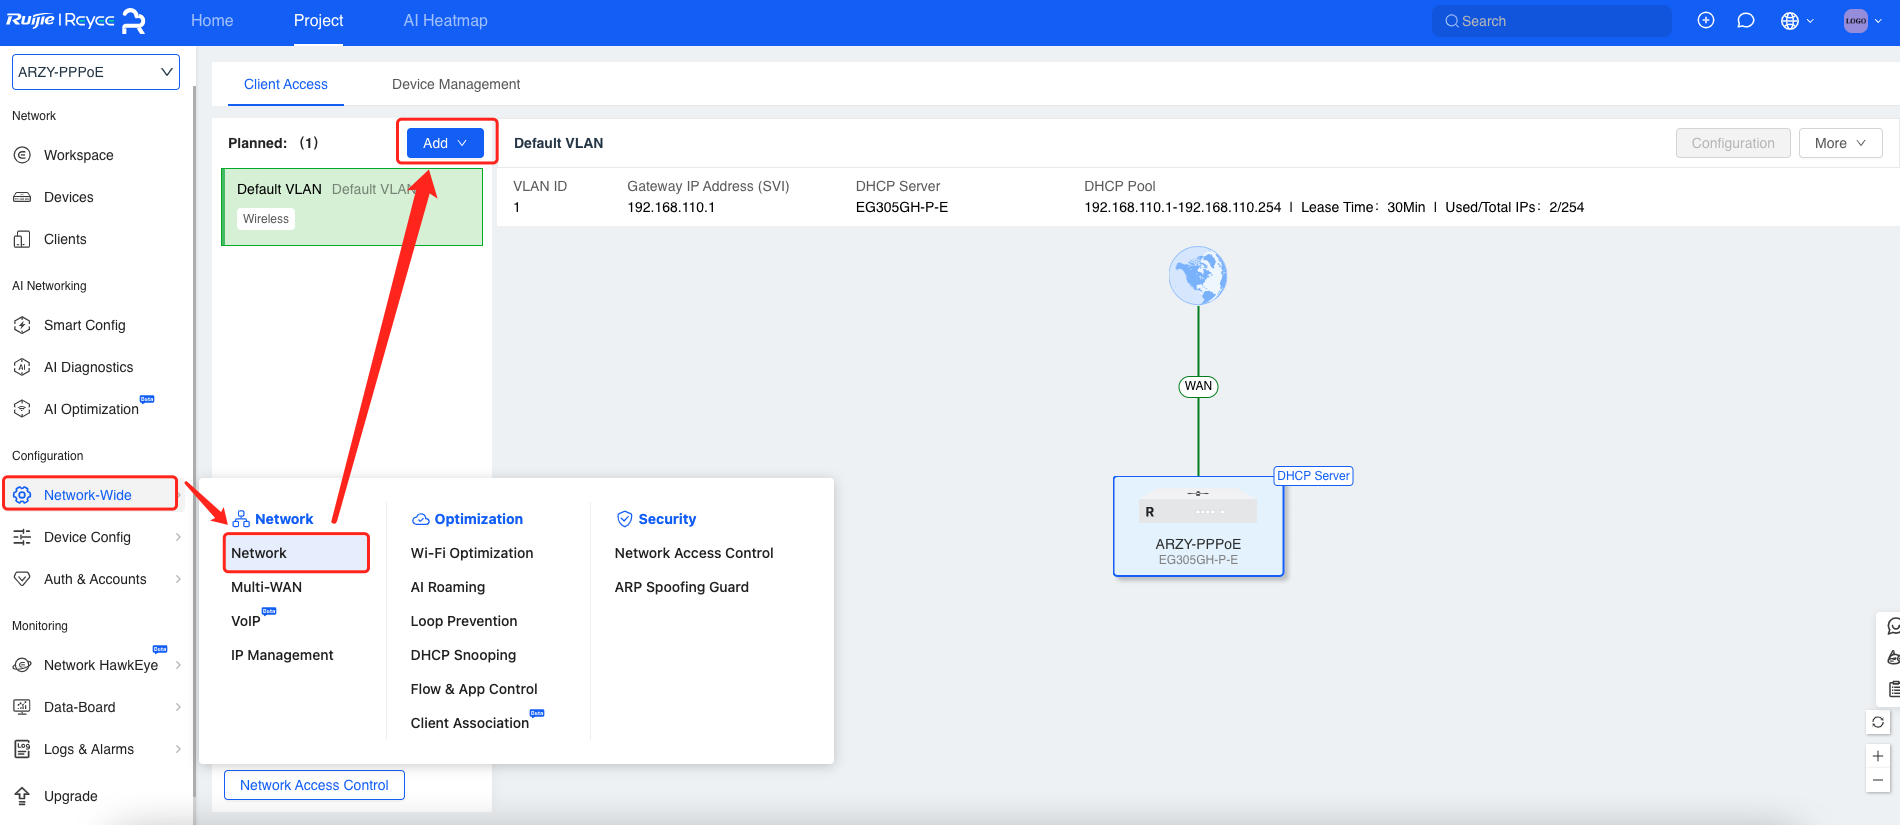Click the Ruijie Reyee logo
1900x825 pixels.
tap(76, 21)
